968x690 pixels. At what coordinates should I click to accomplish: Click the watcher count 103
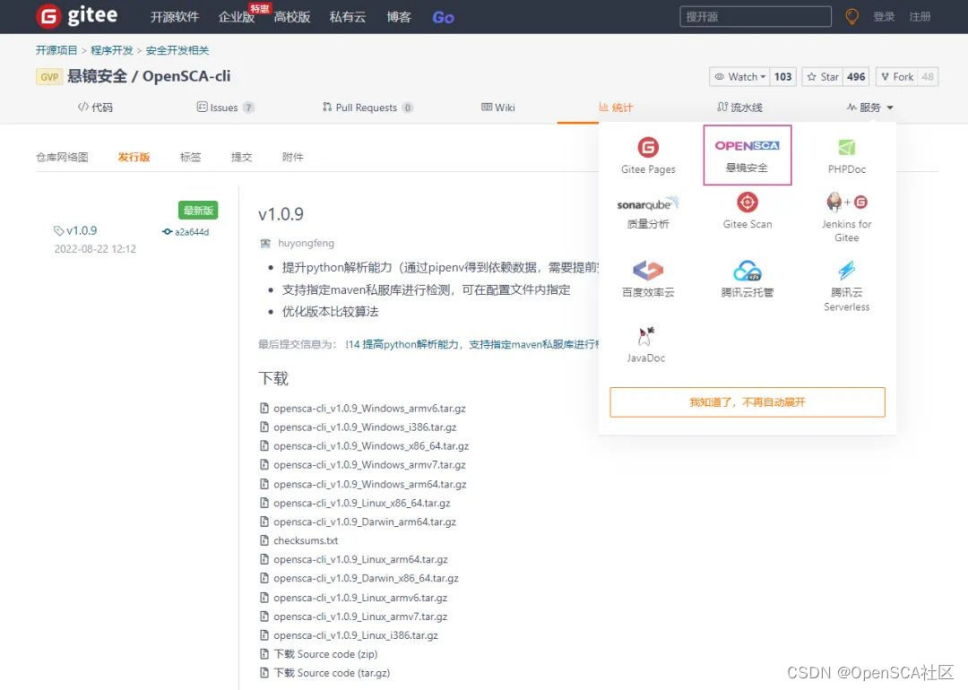(783, 77)
